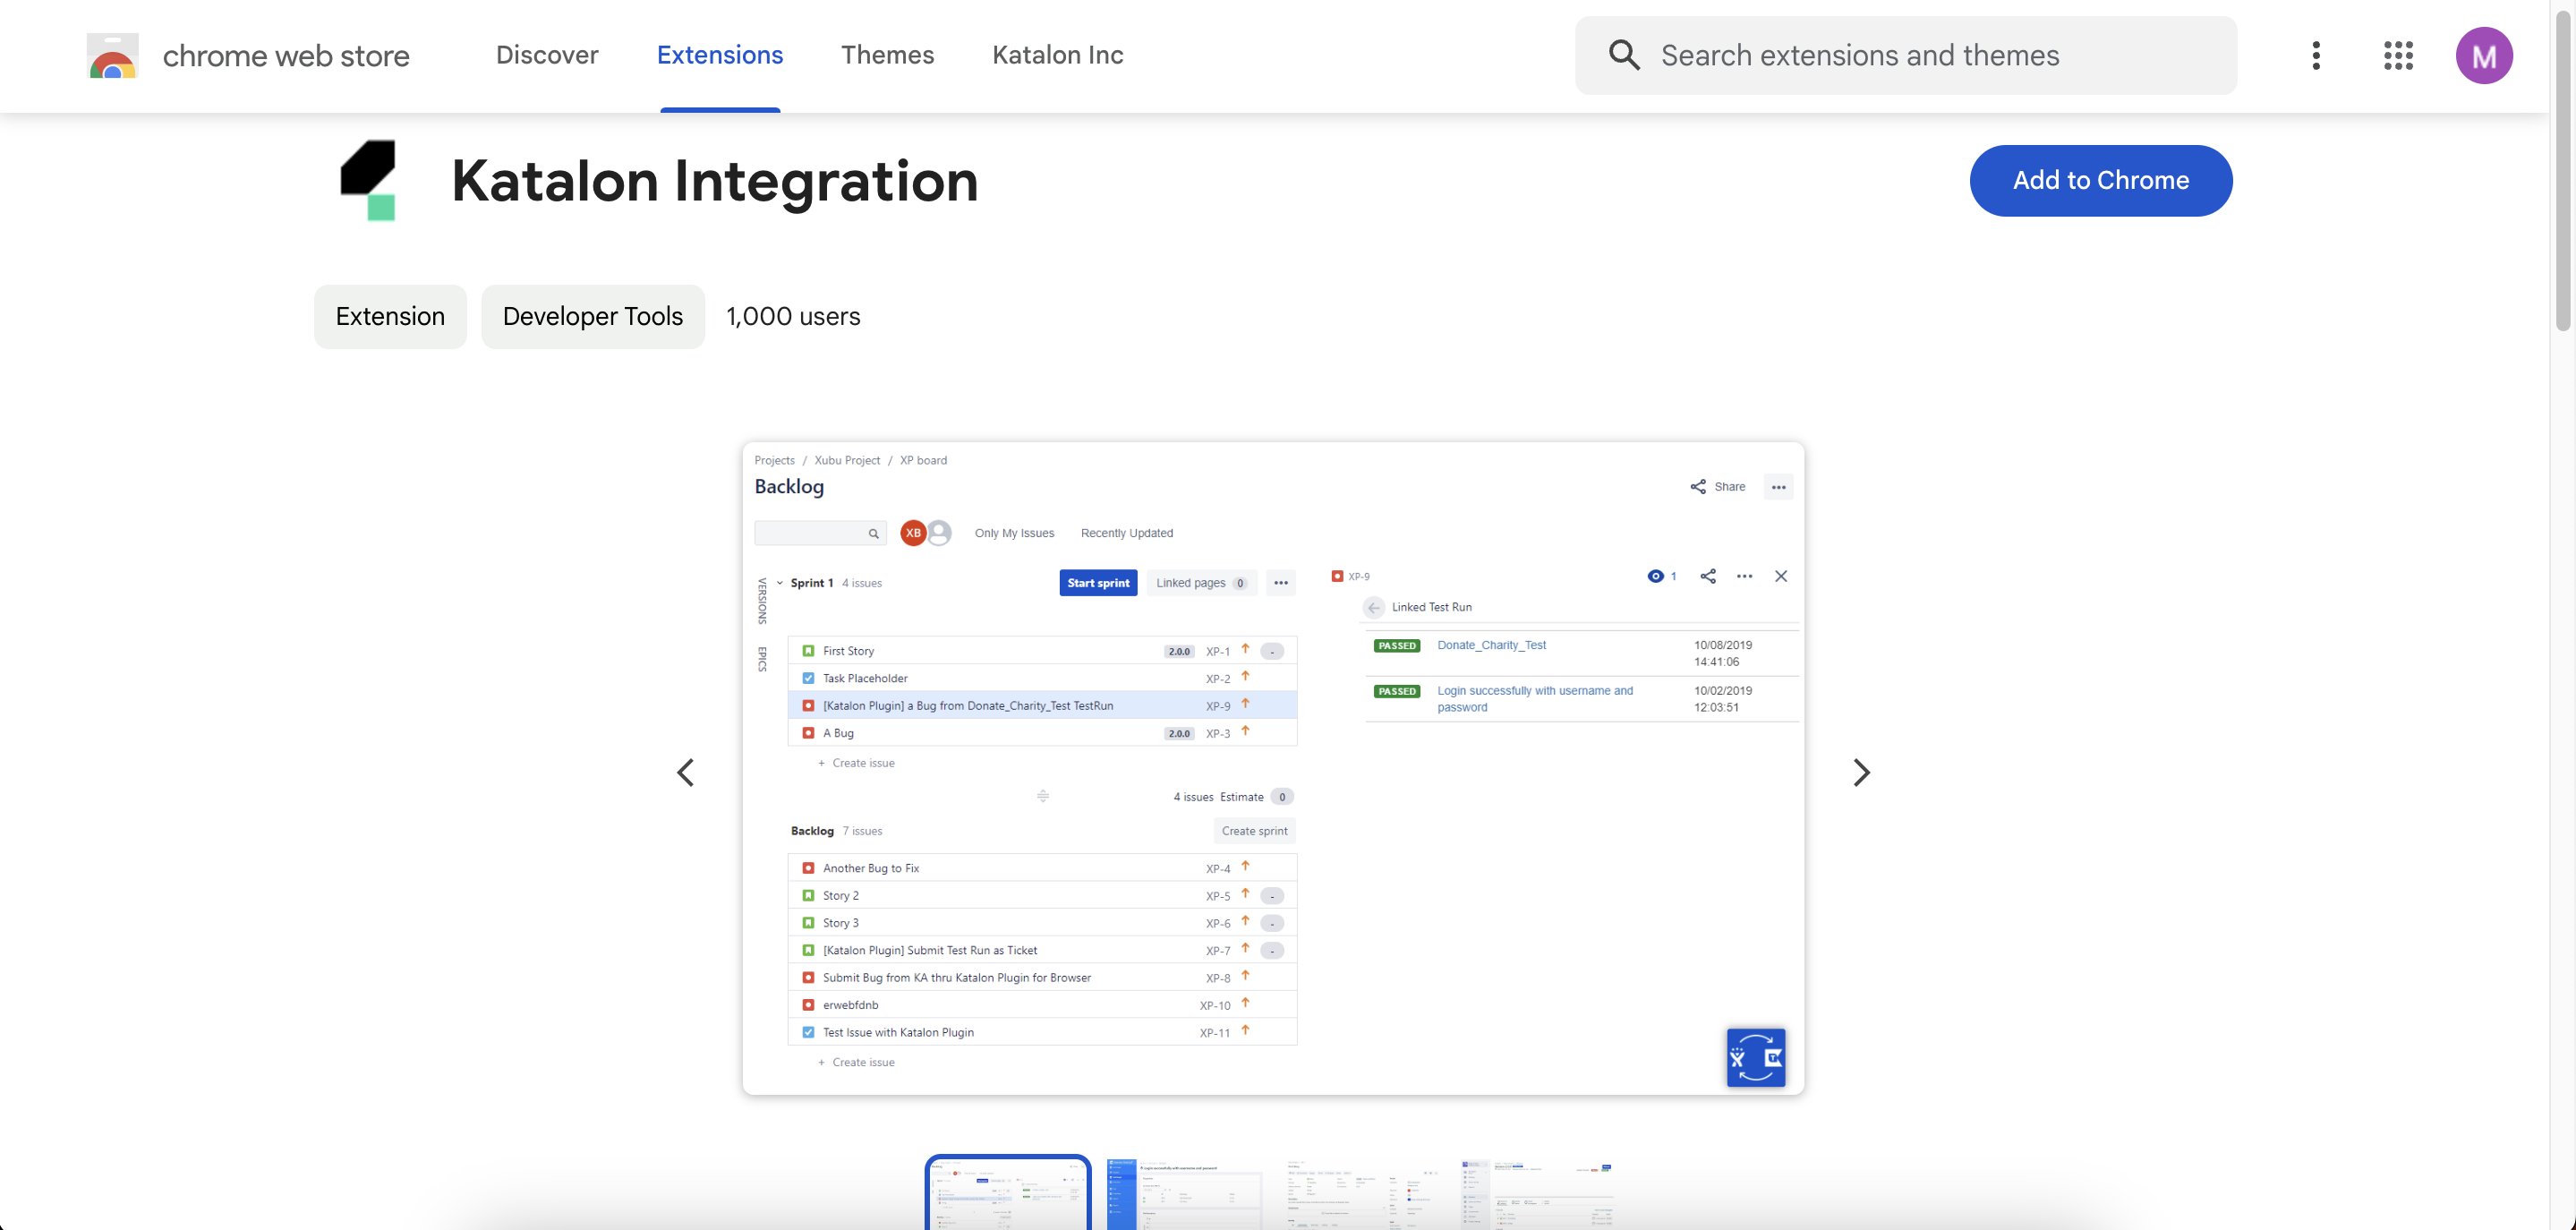Click the Chrome Web Store logo icon
Viewport: 2576px width, 1230px height.
[112, 56]
